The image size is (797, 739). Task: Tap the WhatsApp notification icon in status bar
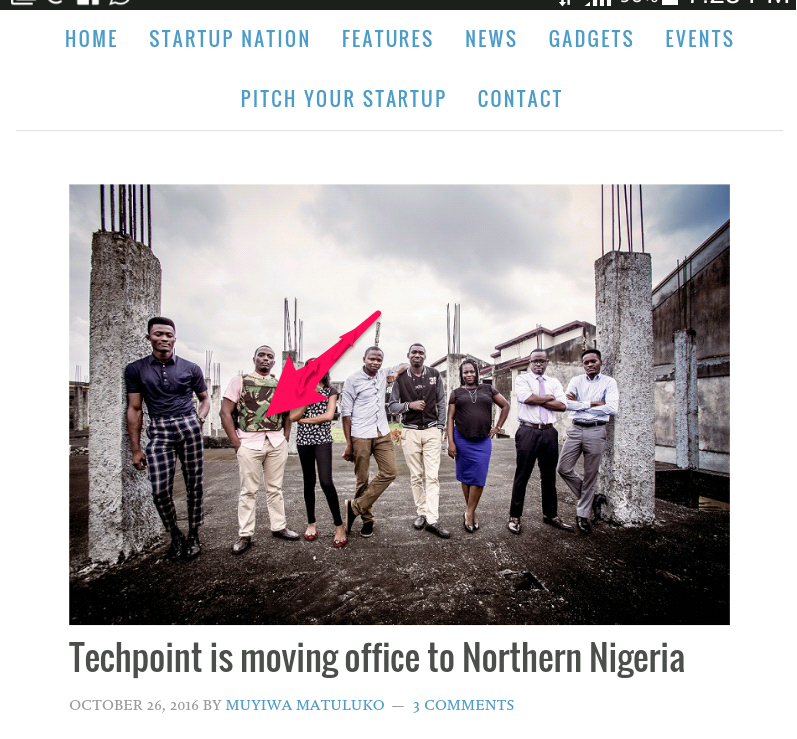click(120, 2)
